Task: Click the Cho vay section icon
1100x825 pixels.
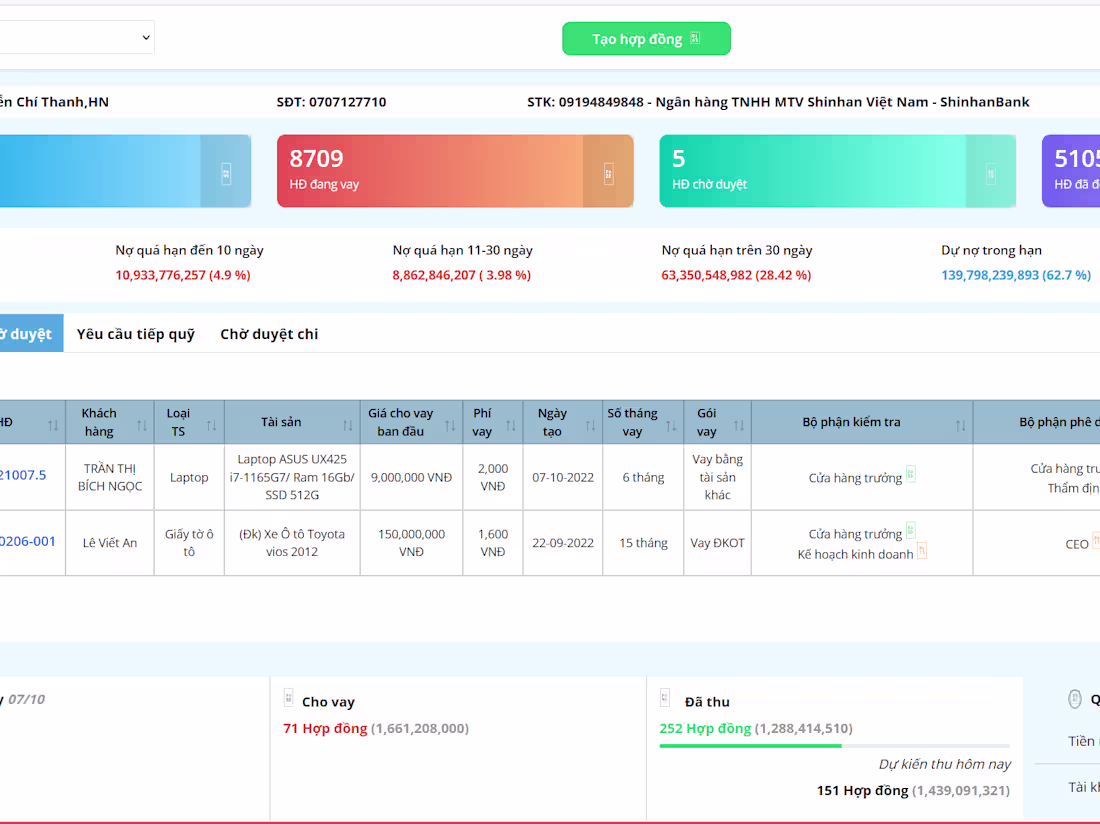Action: [288, 698]
